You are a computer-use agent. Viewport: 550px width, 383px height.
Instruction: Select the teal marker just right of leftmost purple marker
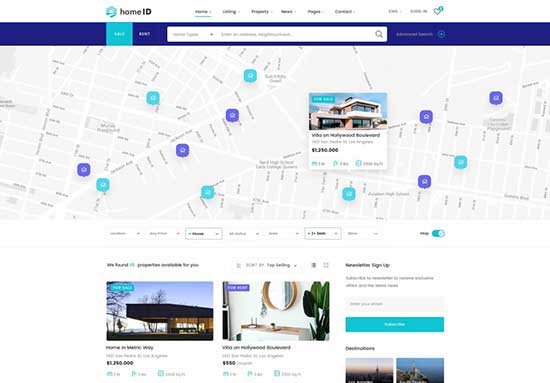103,184
